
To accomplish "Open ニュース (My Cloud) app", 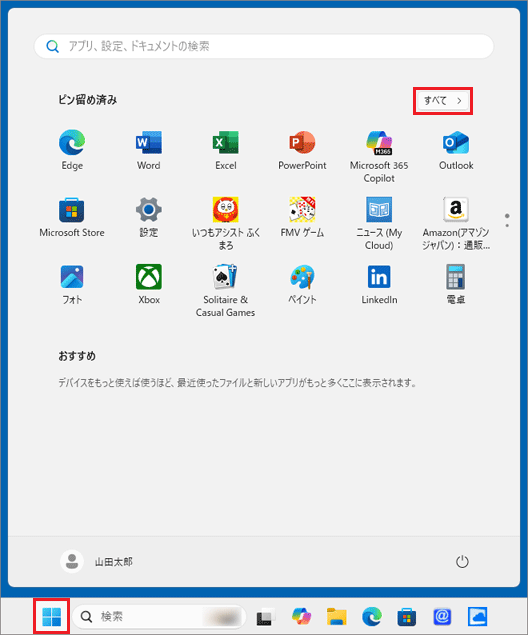I will click(x=379, y=224).
